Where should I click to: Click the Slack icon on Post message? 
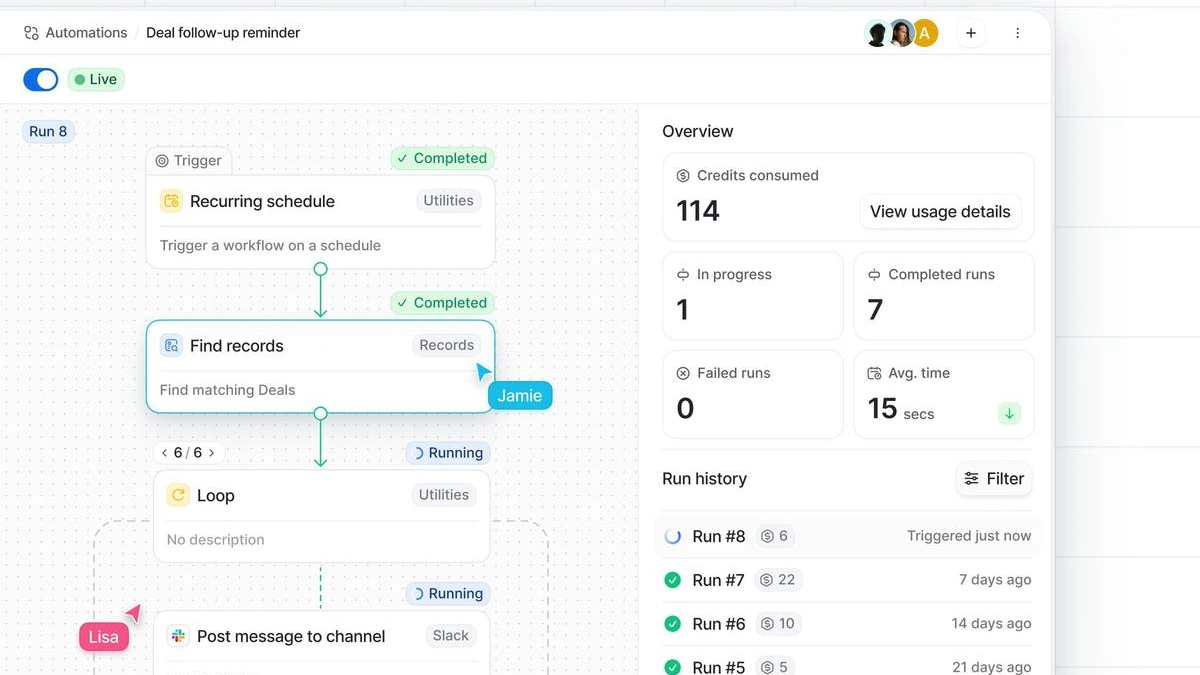(178, 636)
